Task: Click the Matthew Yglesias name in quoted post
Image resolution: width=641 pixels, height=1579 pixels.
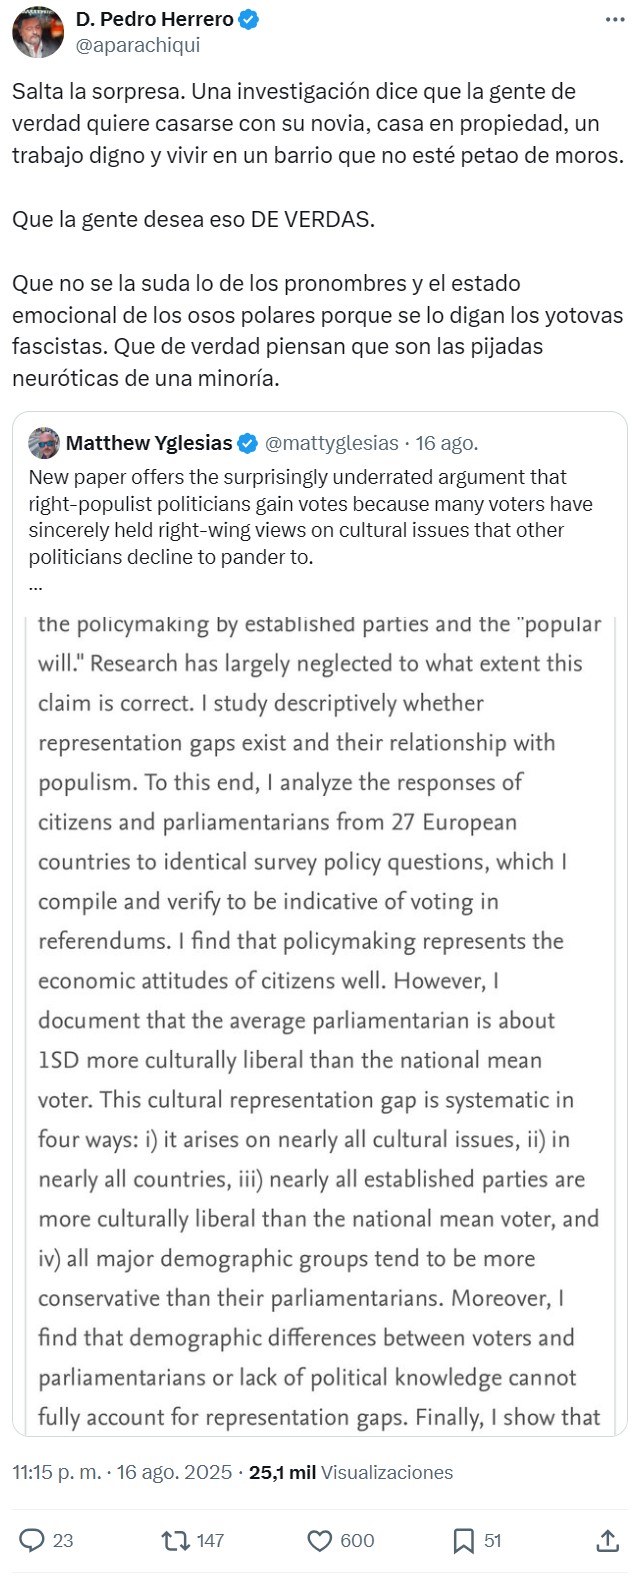Action: coord(149,443)
